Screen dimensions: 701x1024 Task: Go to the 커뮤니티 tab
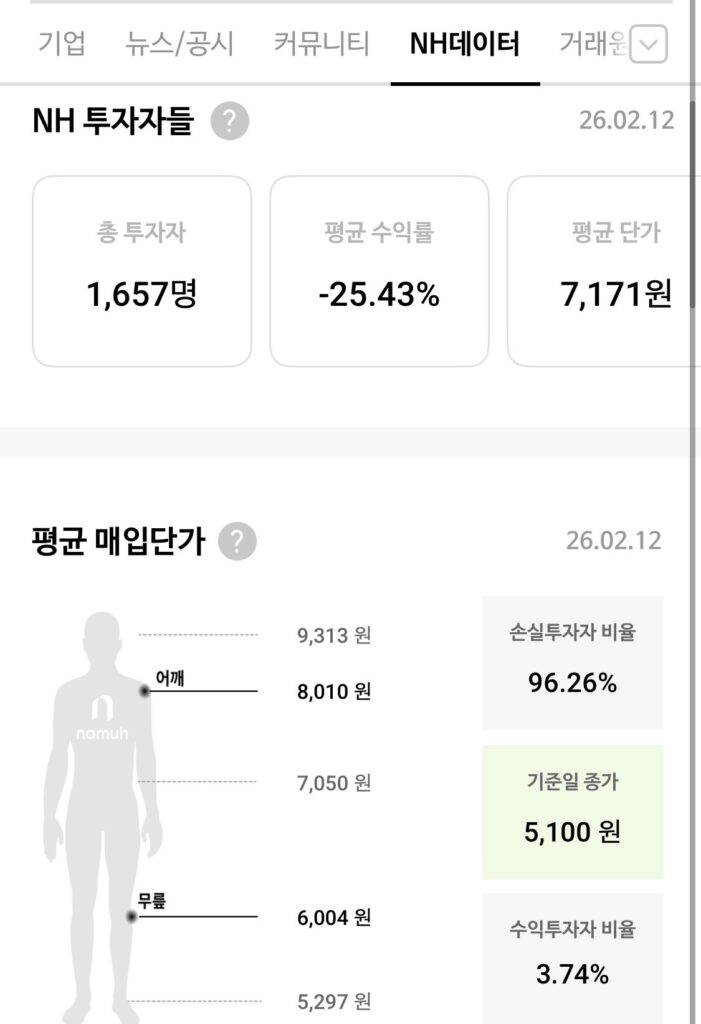(x=321, y=44)
